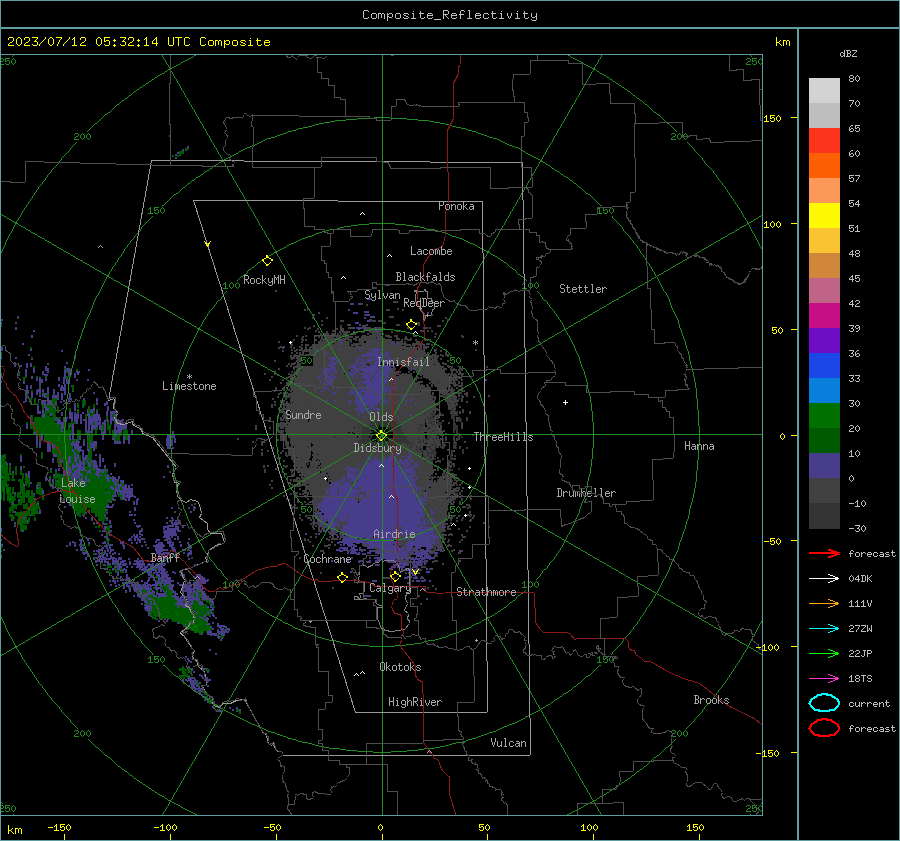This screenshot has width=900, height=841.
Task: Click the cyan 'current' ellipse legend icon
Action: point(824,703)
